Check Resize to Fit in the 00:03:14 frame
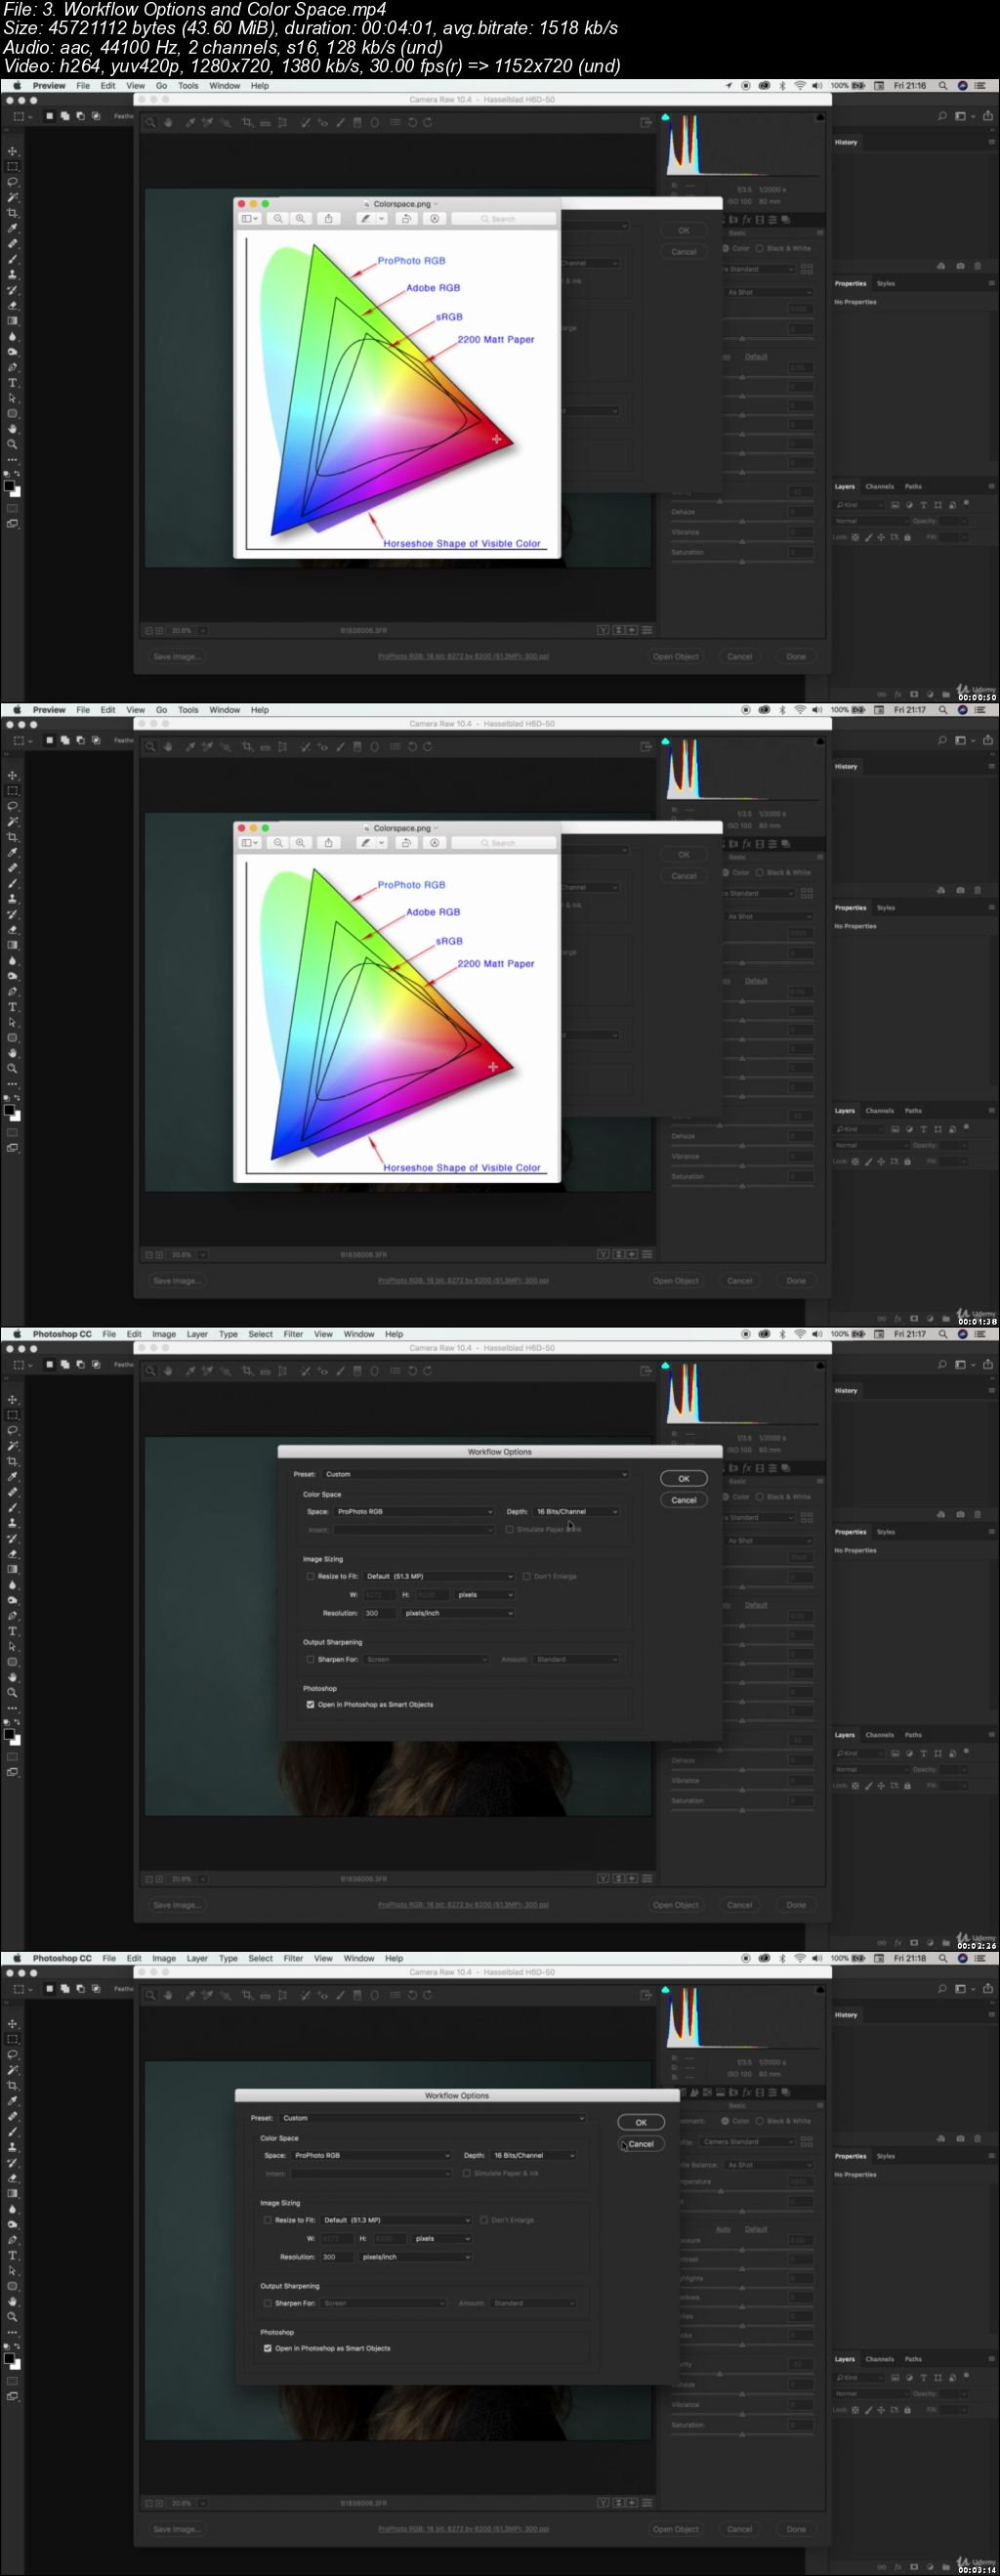The image size is (1000, 2576). pos(267,2219)
